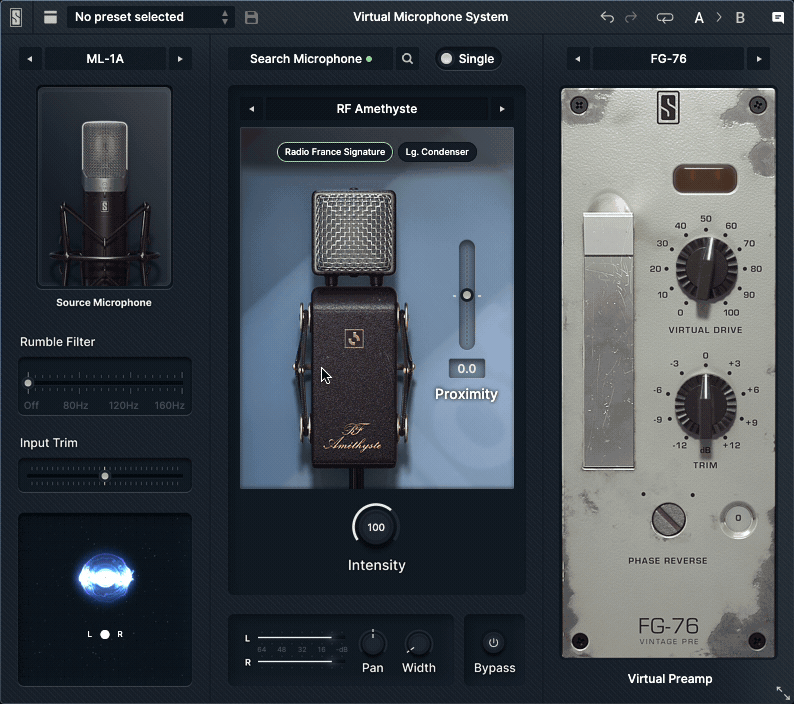Click the Slate Digital logo icon
The height and width of the screenshot is (704, 794).
click(x=16, y=17)
